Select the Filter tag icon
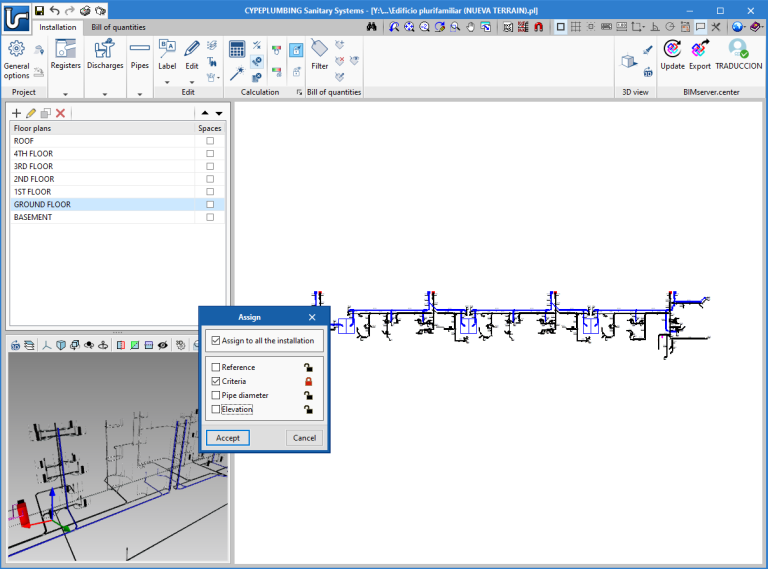768x569 pixels. pos(319,49)
